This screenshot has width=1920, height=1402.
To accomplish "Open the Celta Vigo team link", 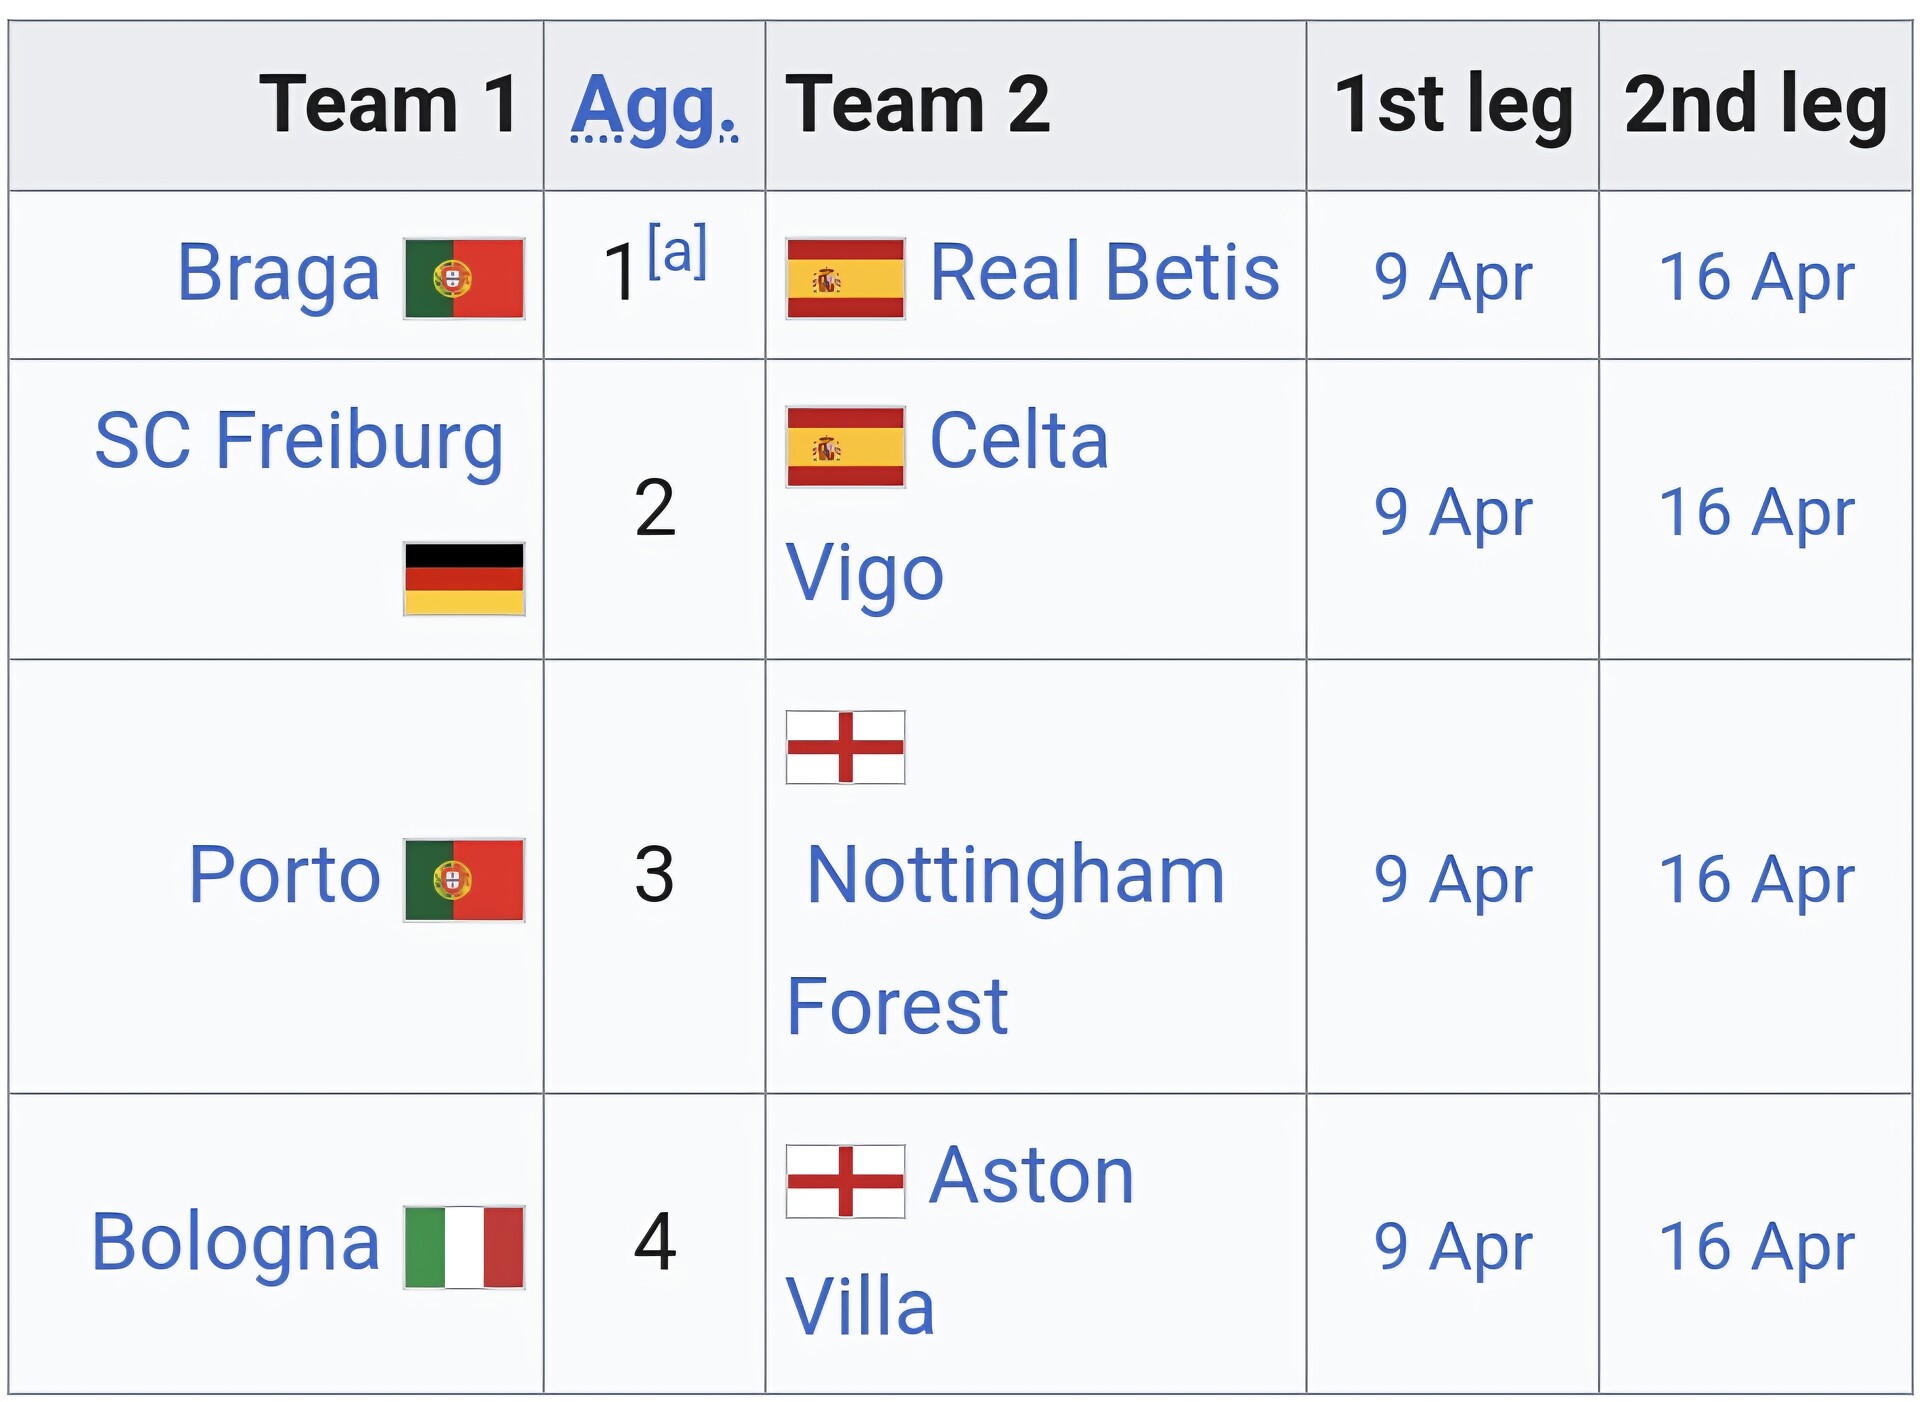I will tap(1018, 440).
